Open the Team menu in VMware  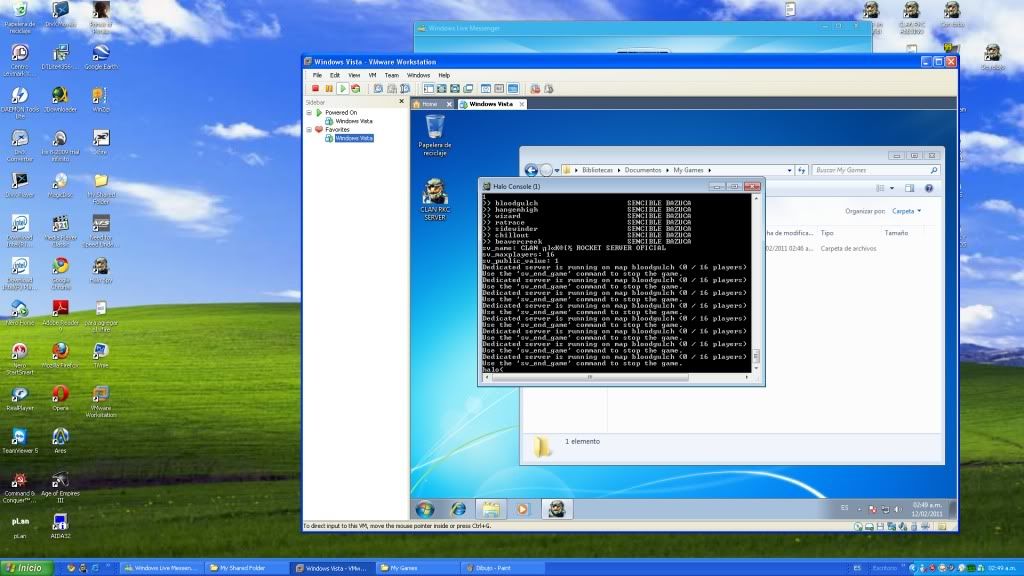(392, 76)
